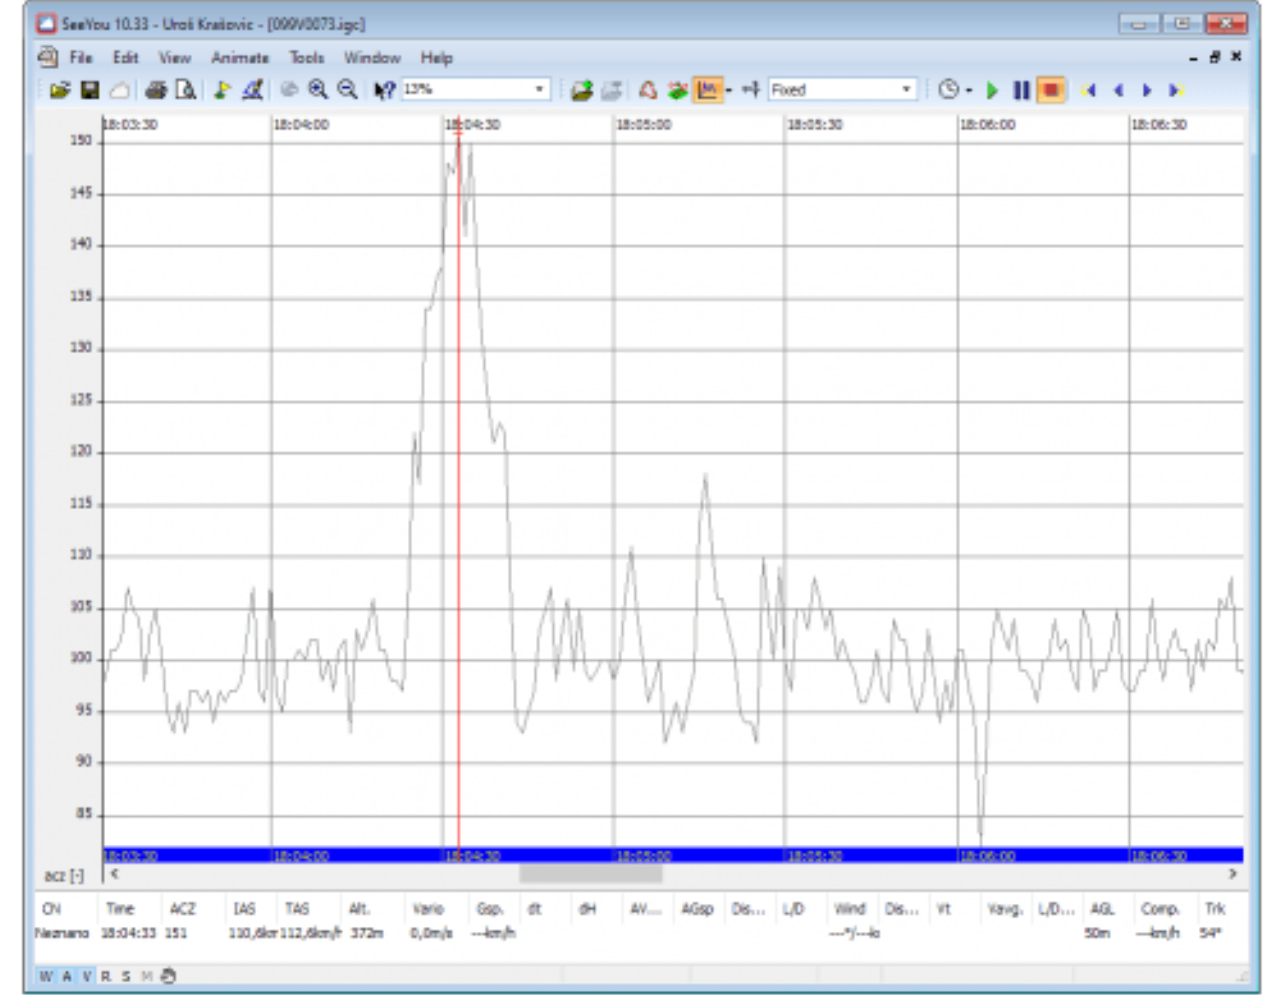This screenshot has width=1280, height=995.
Task: Pause the animation playback
Action: click(x=1021, y=90)
